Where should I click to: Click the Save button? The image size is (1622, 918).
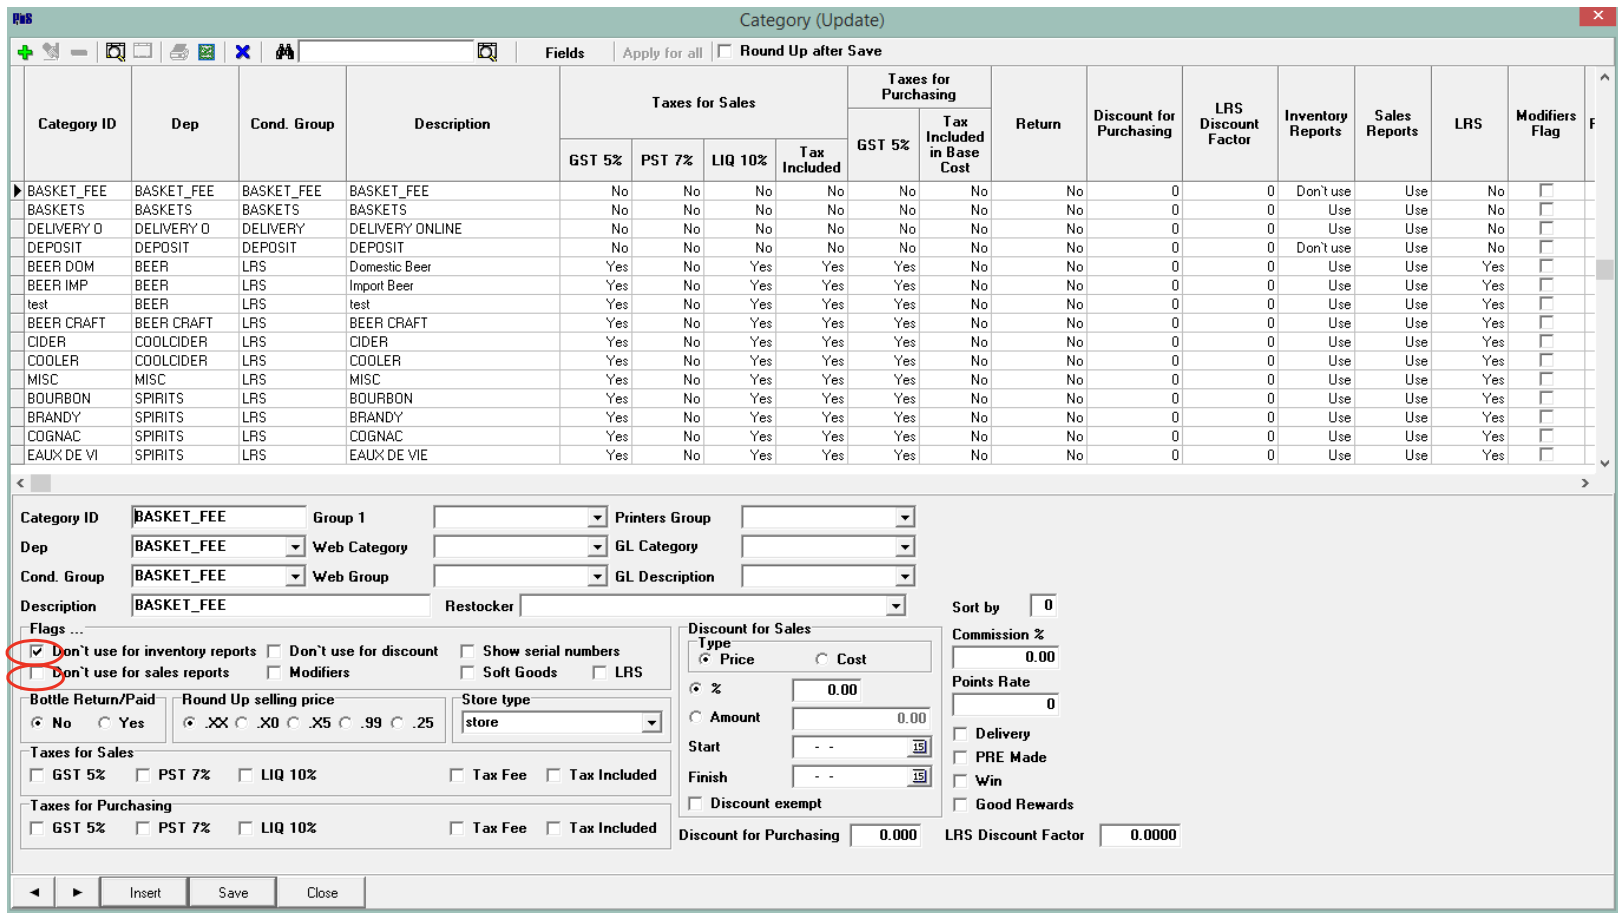coord(233,892)
